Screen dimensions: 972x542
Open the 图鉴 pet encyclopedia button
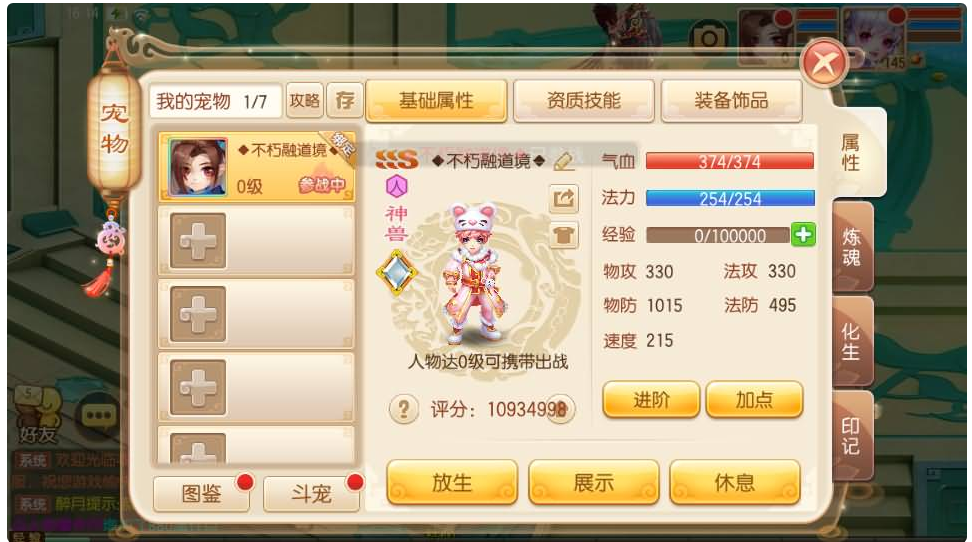click(x=201, y=494)
